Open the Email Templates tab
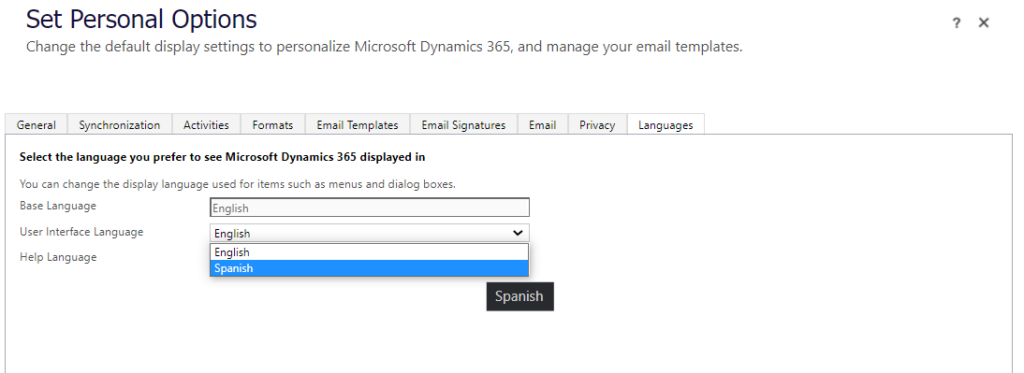Screen dimensions: 1024x373 [x=357, y=125]
